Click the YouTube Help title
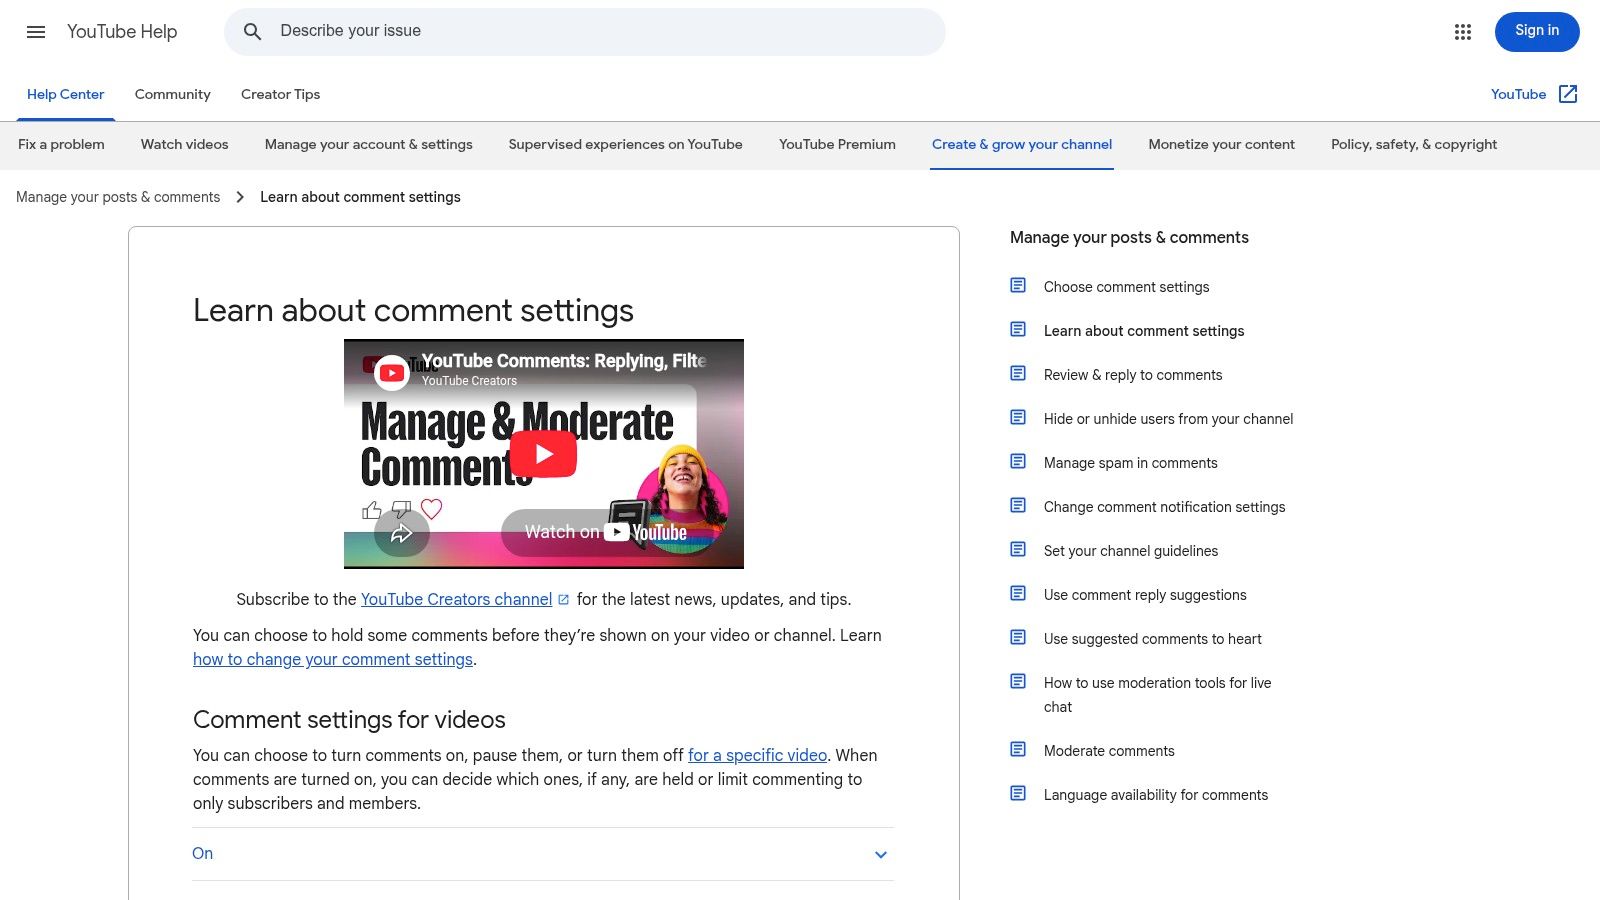 click(122, 32)
